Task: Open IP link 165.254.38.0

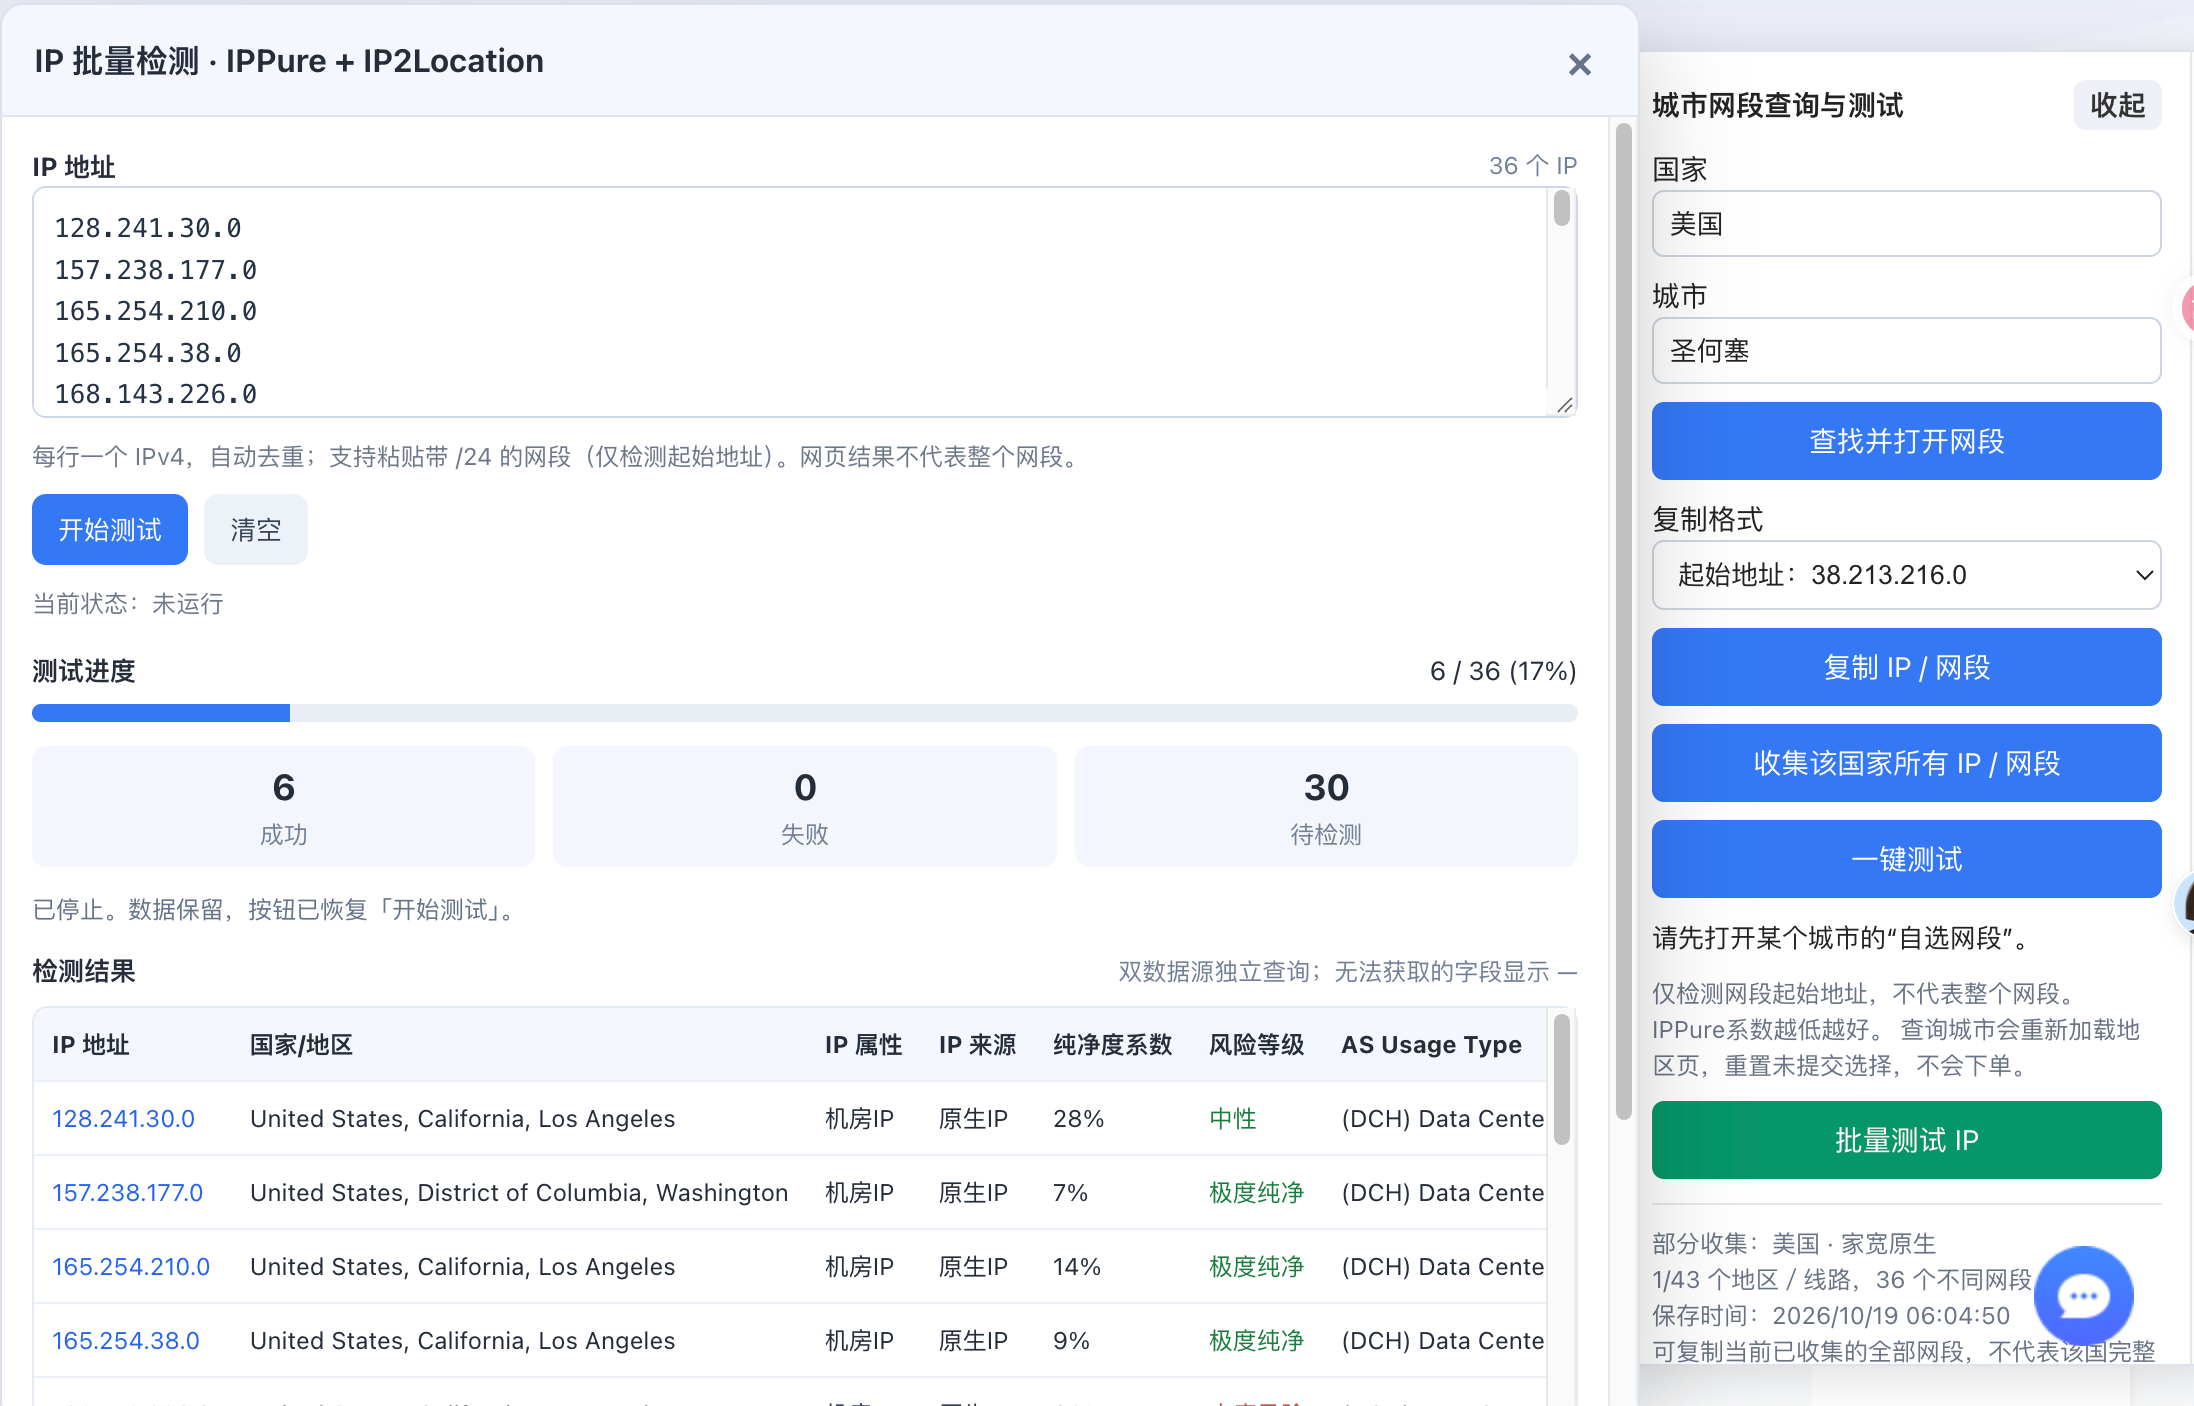Action: pos(126,1341)
